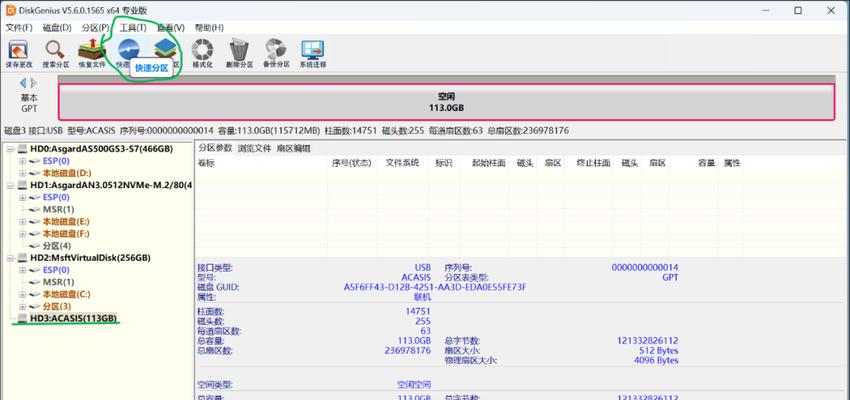Screen dimensions: 850x400
Task: Collapse the HD2:MsftVirtualDisk disk node
Action: (10, 258)
